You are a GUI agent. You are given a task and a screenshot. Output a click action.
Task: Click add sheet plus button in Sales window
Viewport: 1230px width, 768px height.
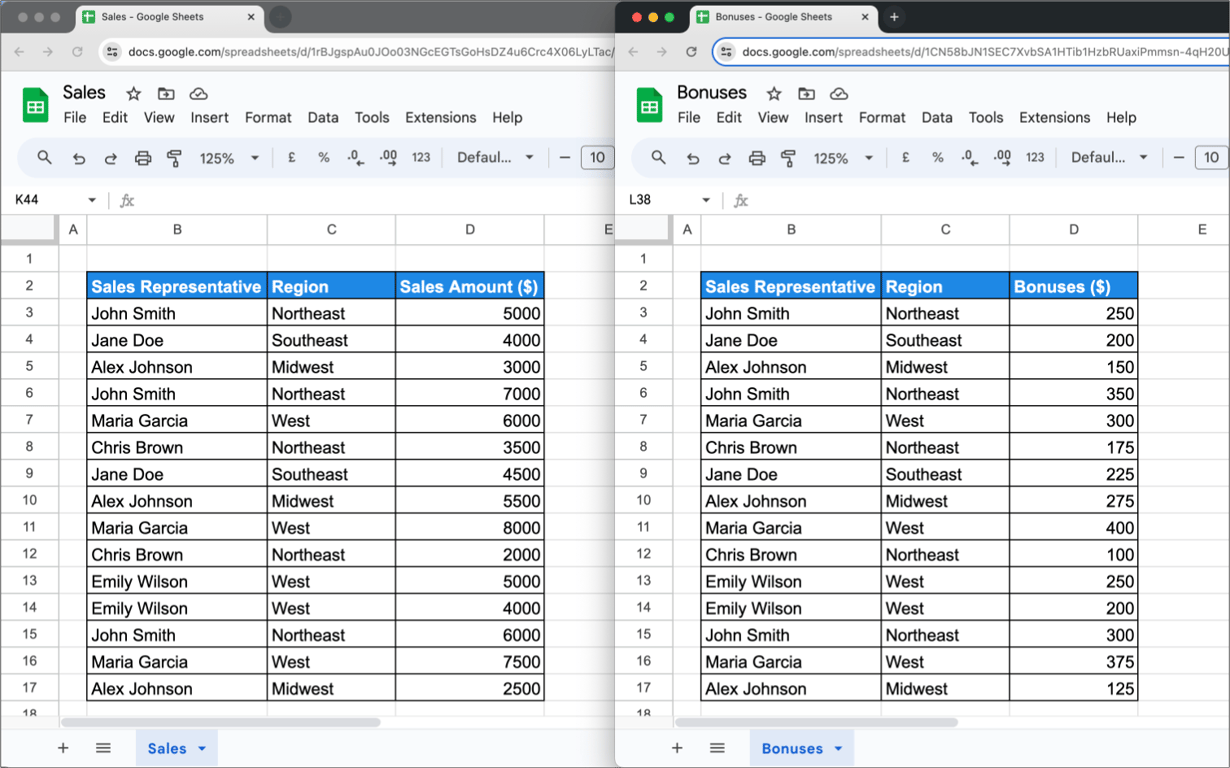pos(63,748)
